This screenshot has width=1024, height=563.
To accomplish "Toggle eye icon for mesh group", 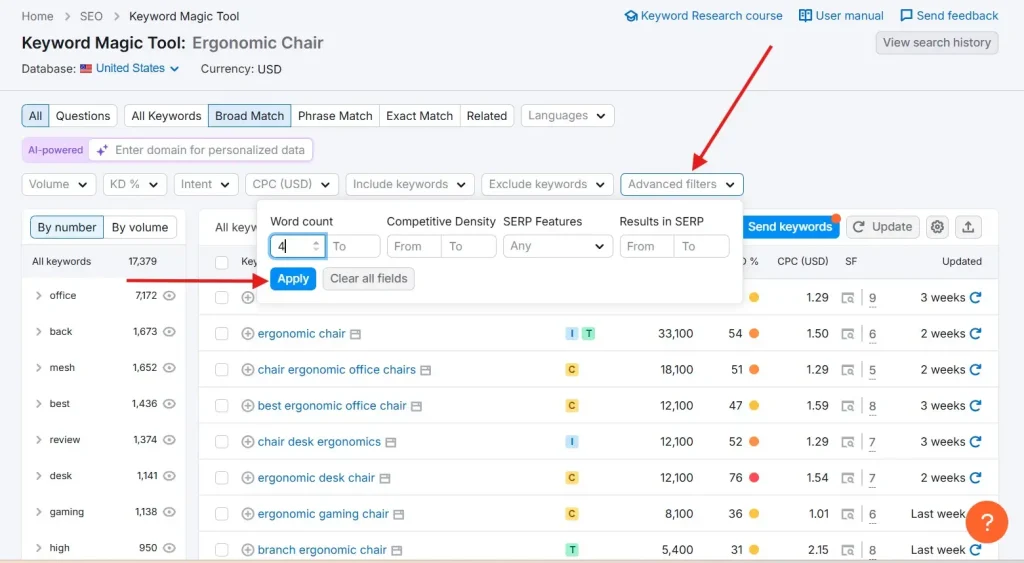I will click(x=169, y=368).
